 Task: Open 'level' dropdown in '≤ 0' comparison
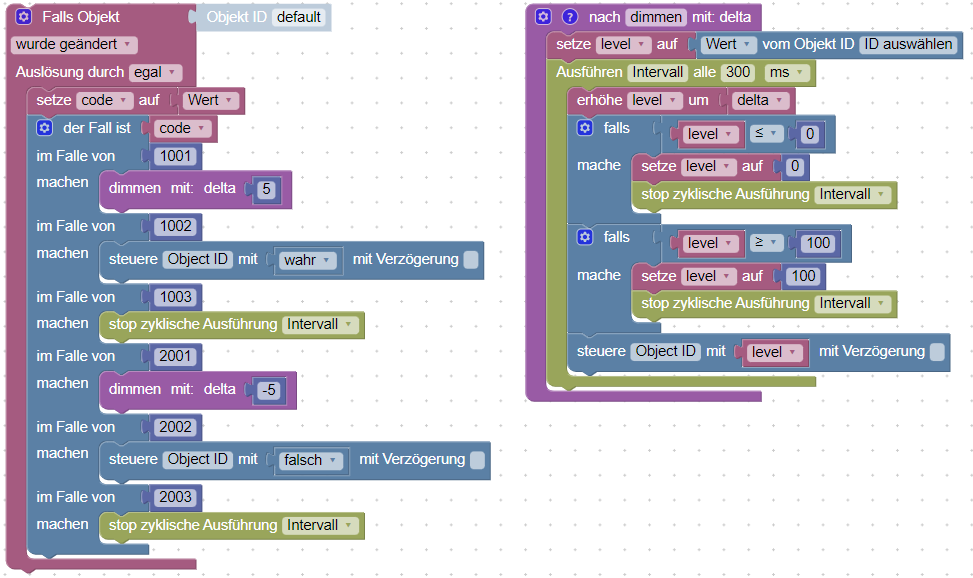click(711, 134)
